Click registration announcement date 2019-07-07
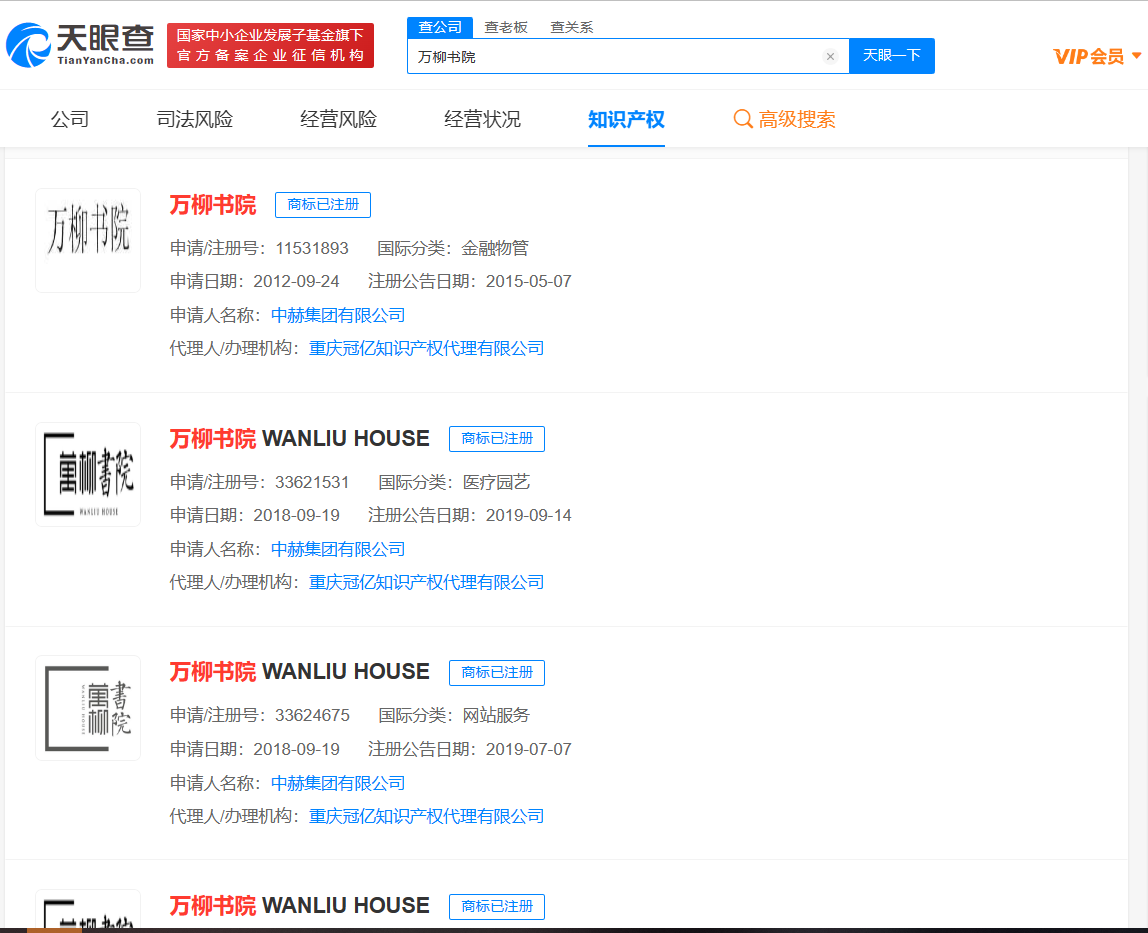Image resolution: width=1148 pixels, height=933 pixels. tap(529, 750)
